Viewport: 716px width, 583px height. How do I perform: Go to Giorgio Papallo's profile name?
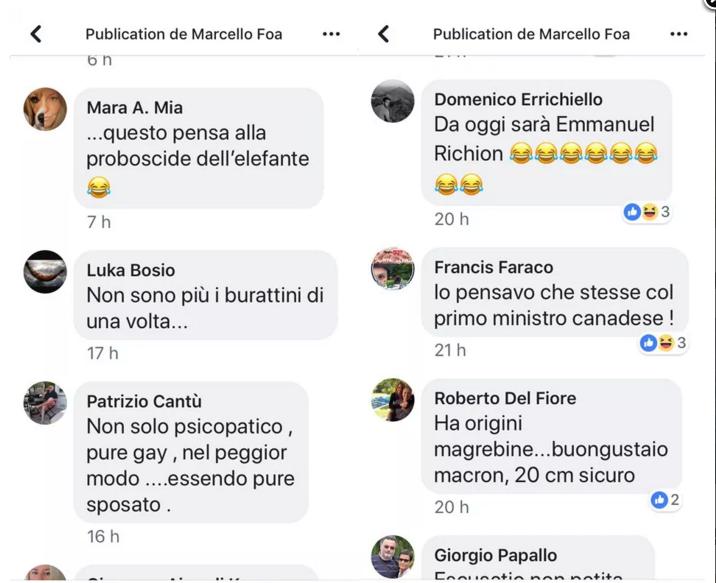tap(495, 555)
